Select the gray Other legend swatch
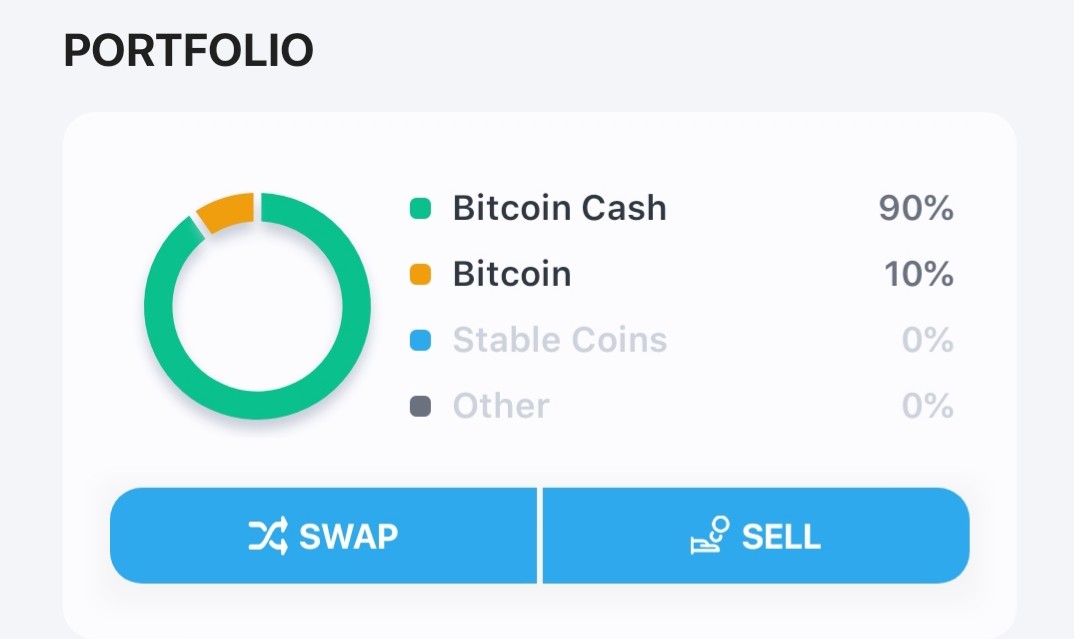Viewport: 1074px width, 639px height. pyautogui.click(x=420, y=406)
